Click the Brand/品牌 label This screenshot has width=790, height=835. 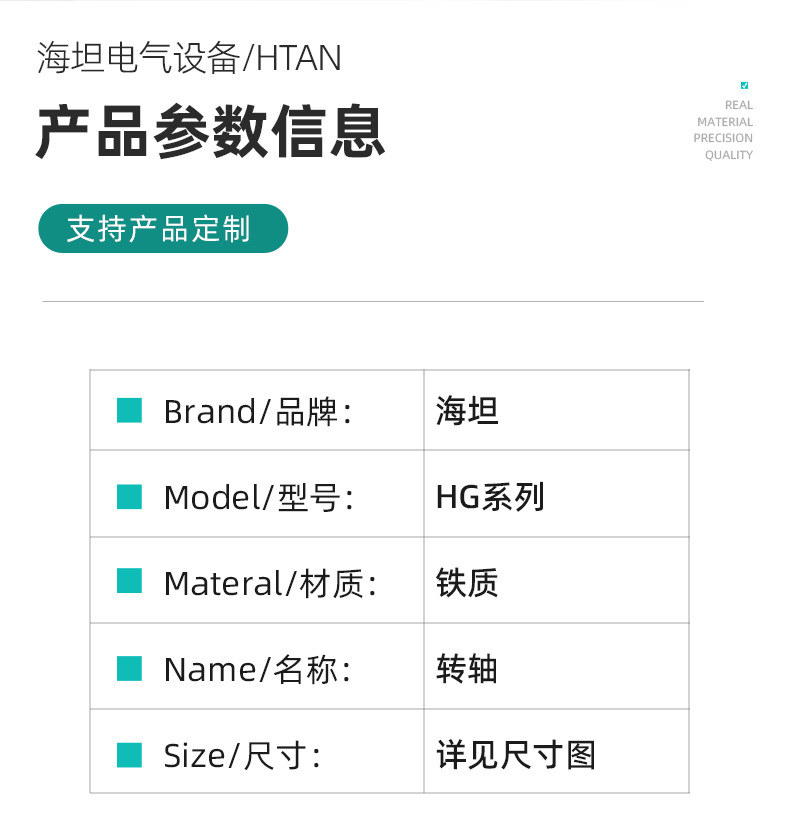point(257,411)
